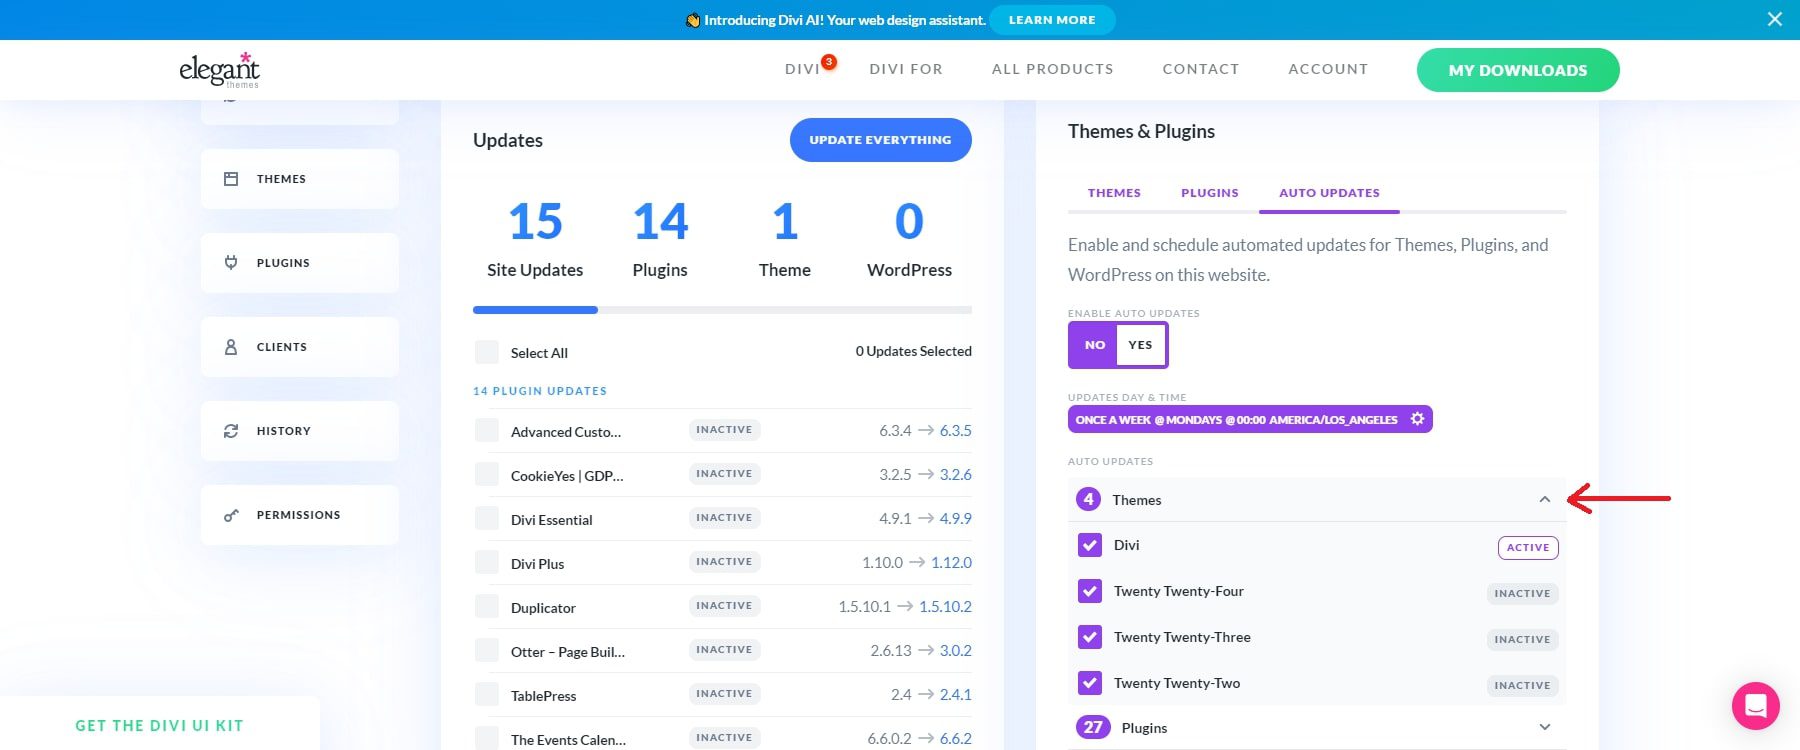Expand the Plugins auto updates section

click(x=1544, y=727)
